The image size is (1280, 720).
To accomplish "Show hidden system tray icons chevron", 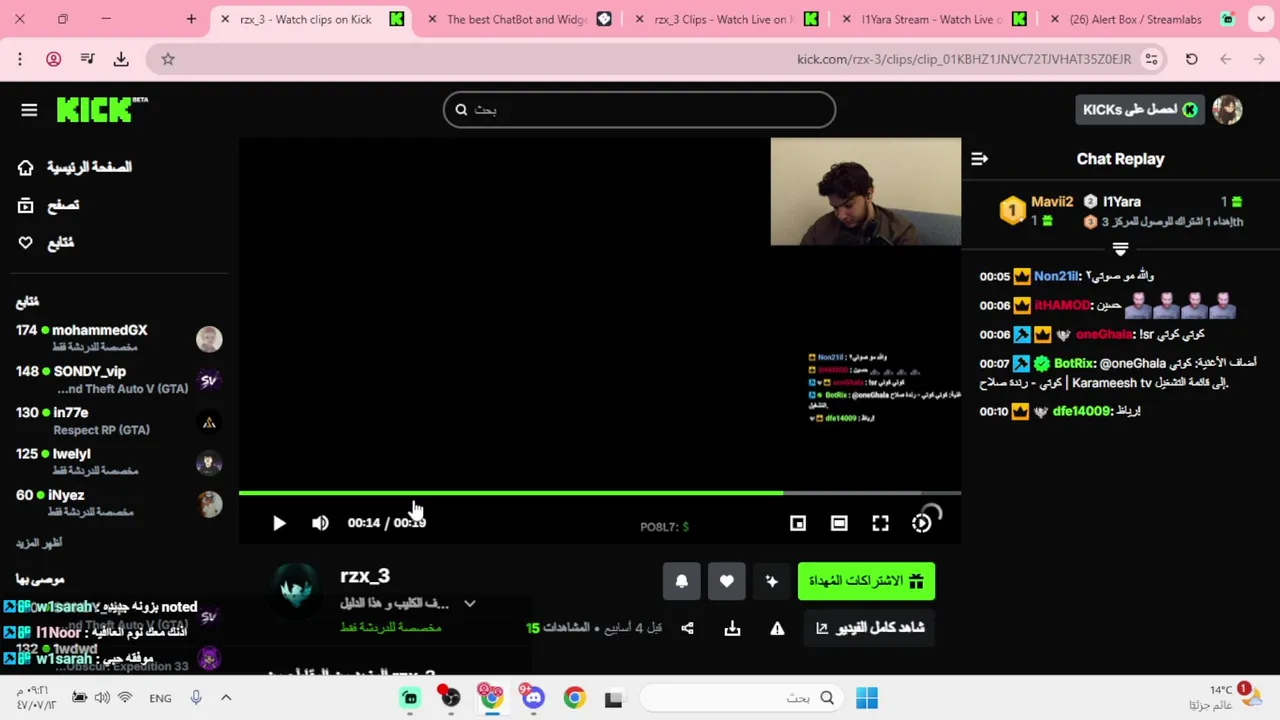I will [226, 698].
